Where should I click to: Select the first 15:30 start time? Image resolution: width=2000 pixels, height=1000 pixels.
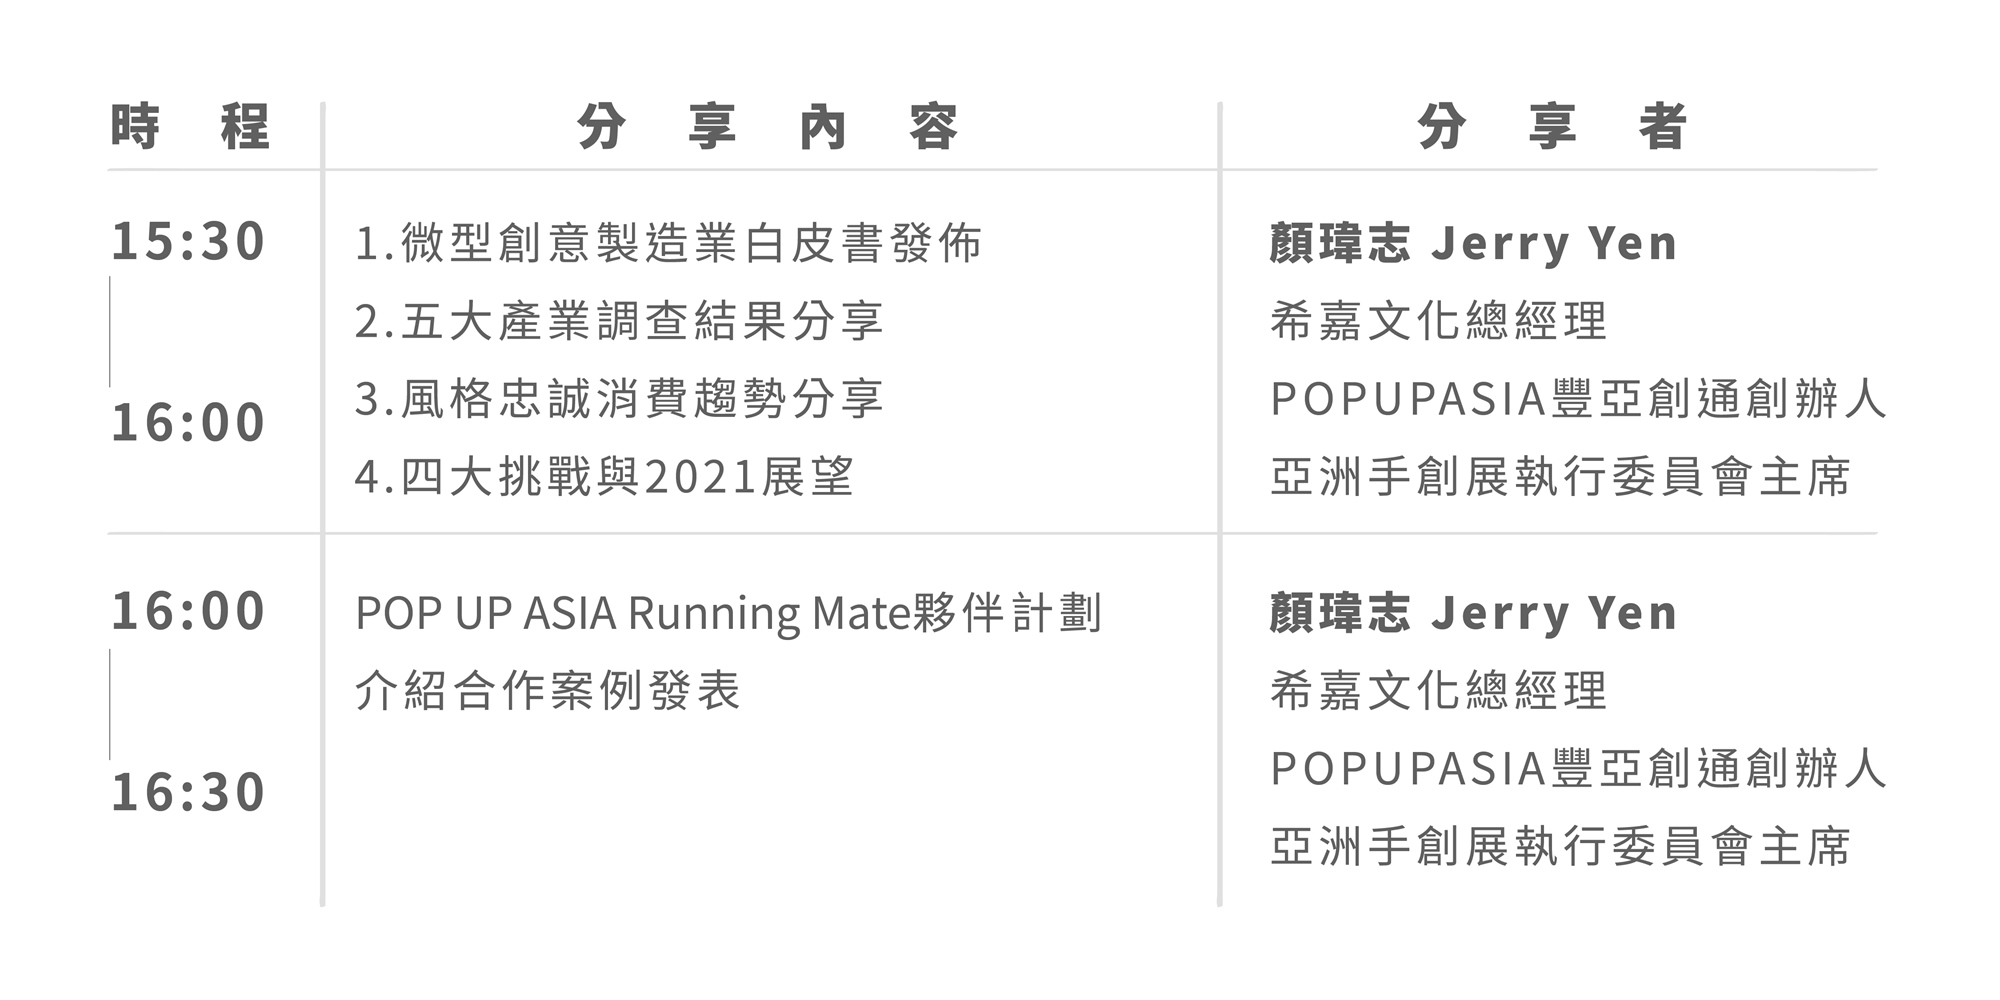coord(188,243)
